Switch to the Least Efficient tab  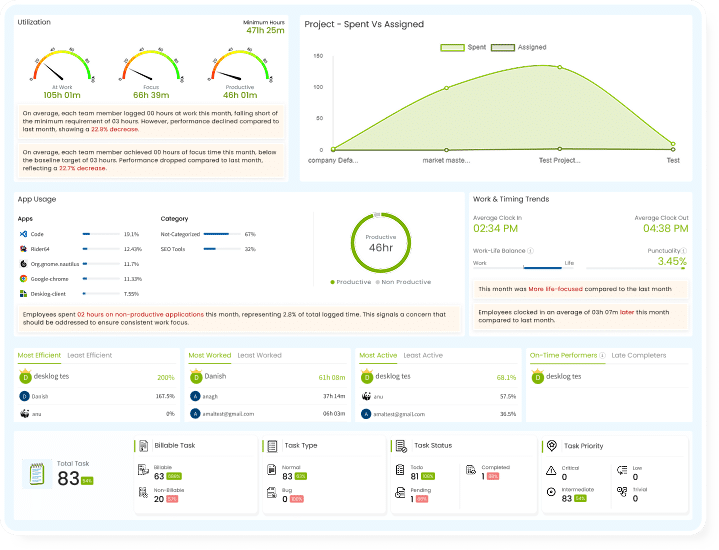pyautogui.click(x=89, y=355)
